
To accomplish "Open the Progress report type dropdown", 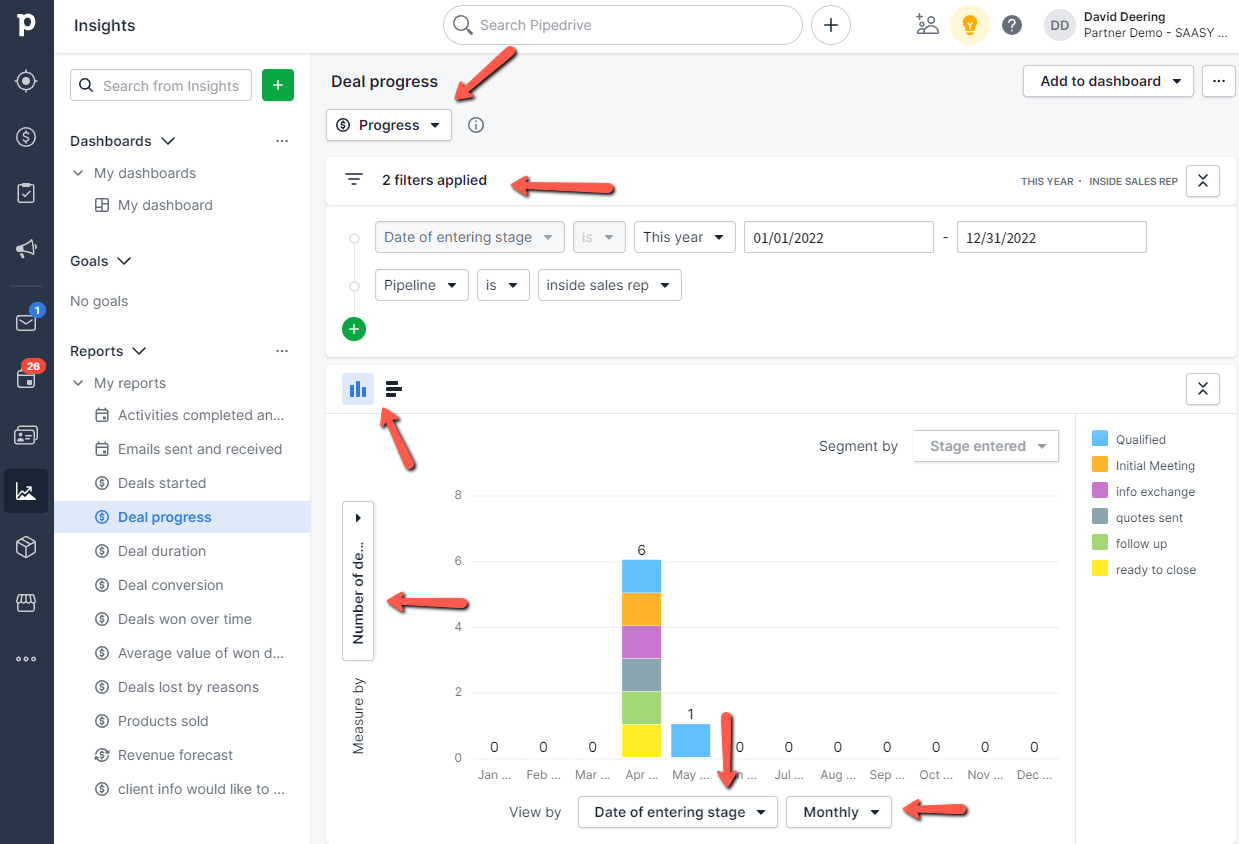I will 389,125.
